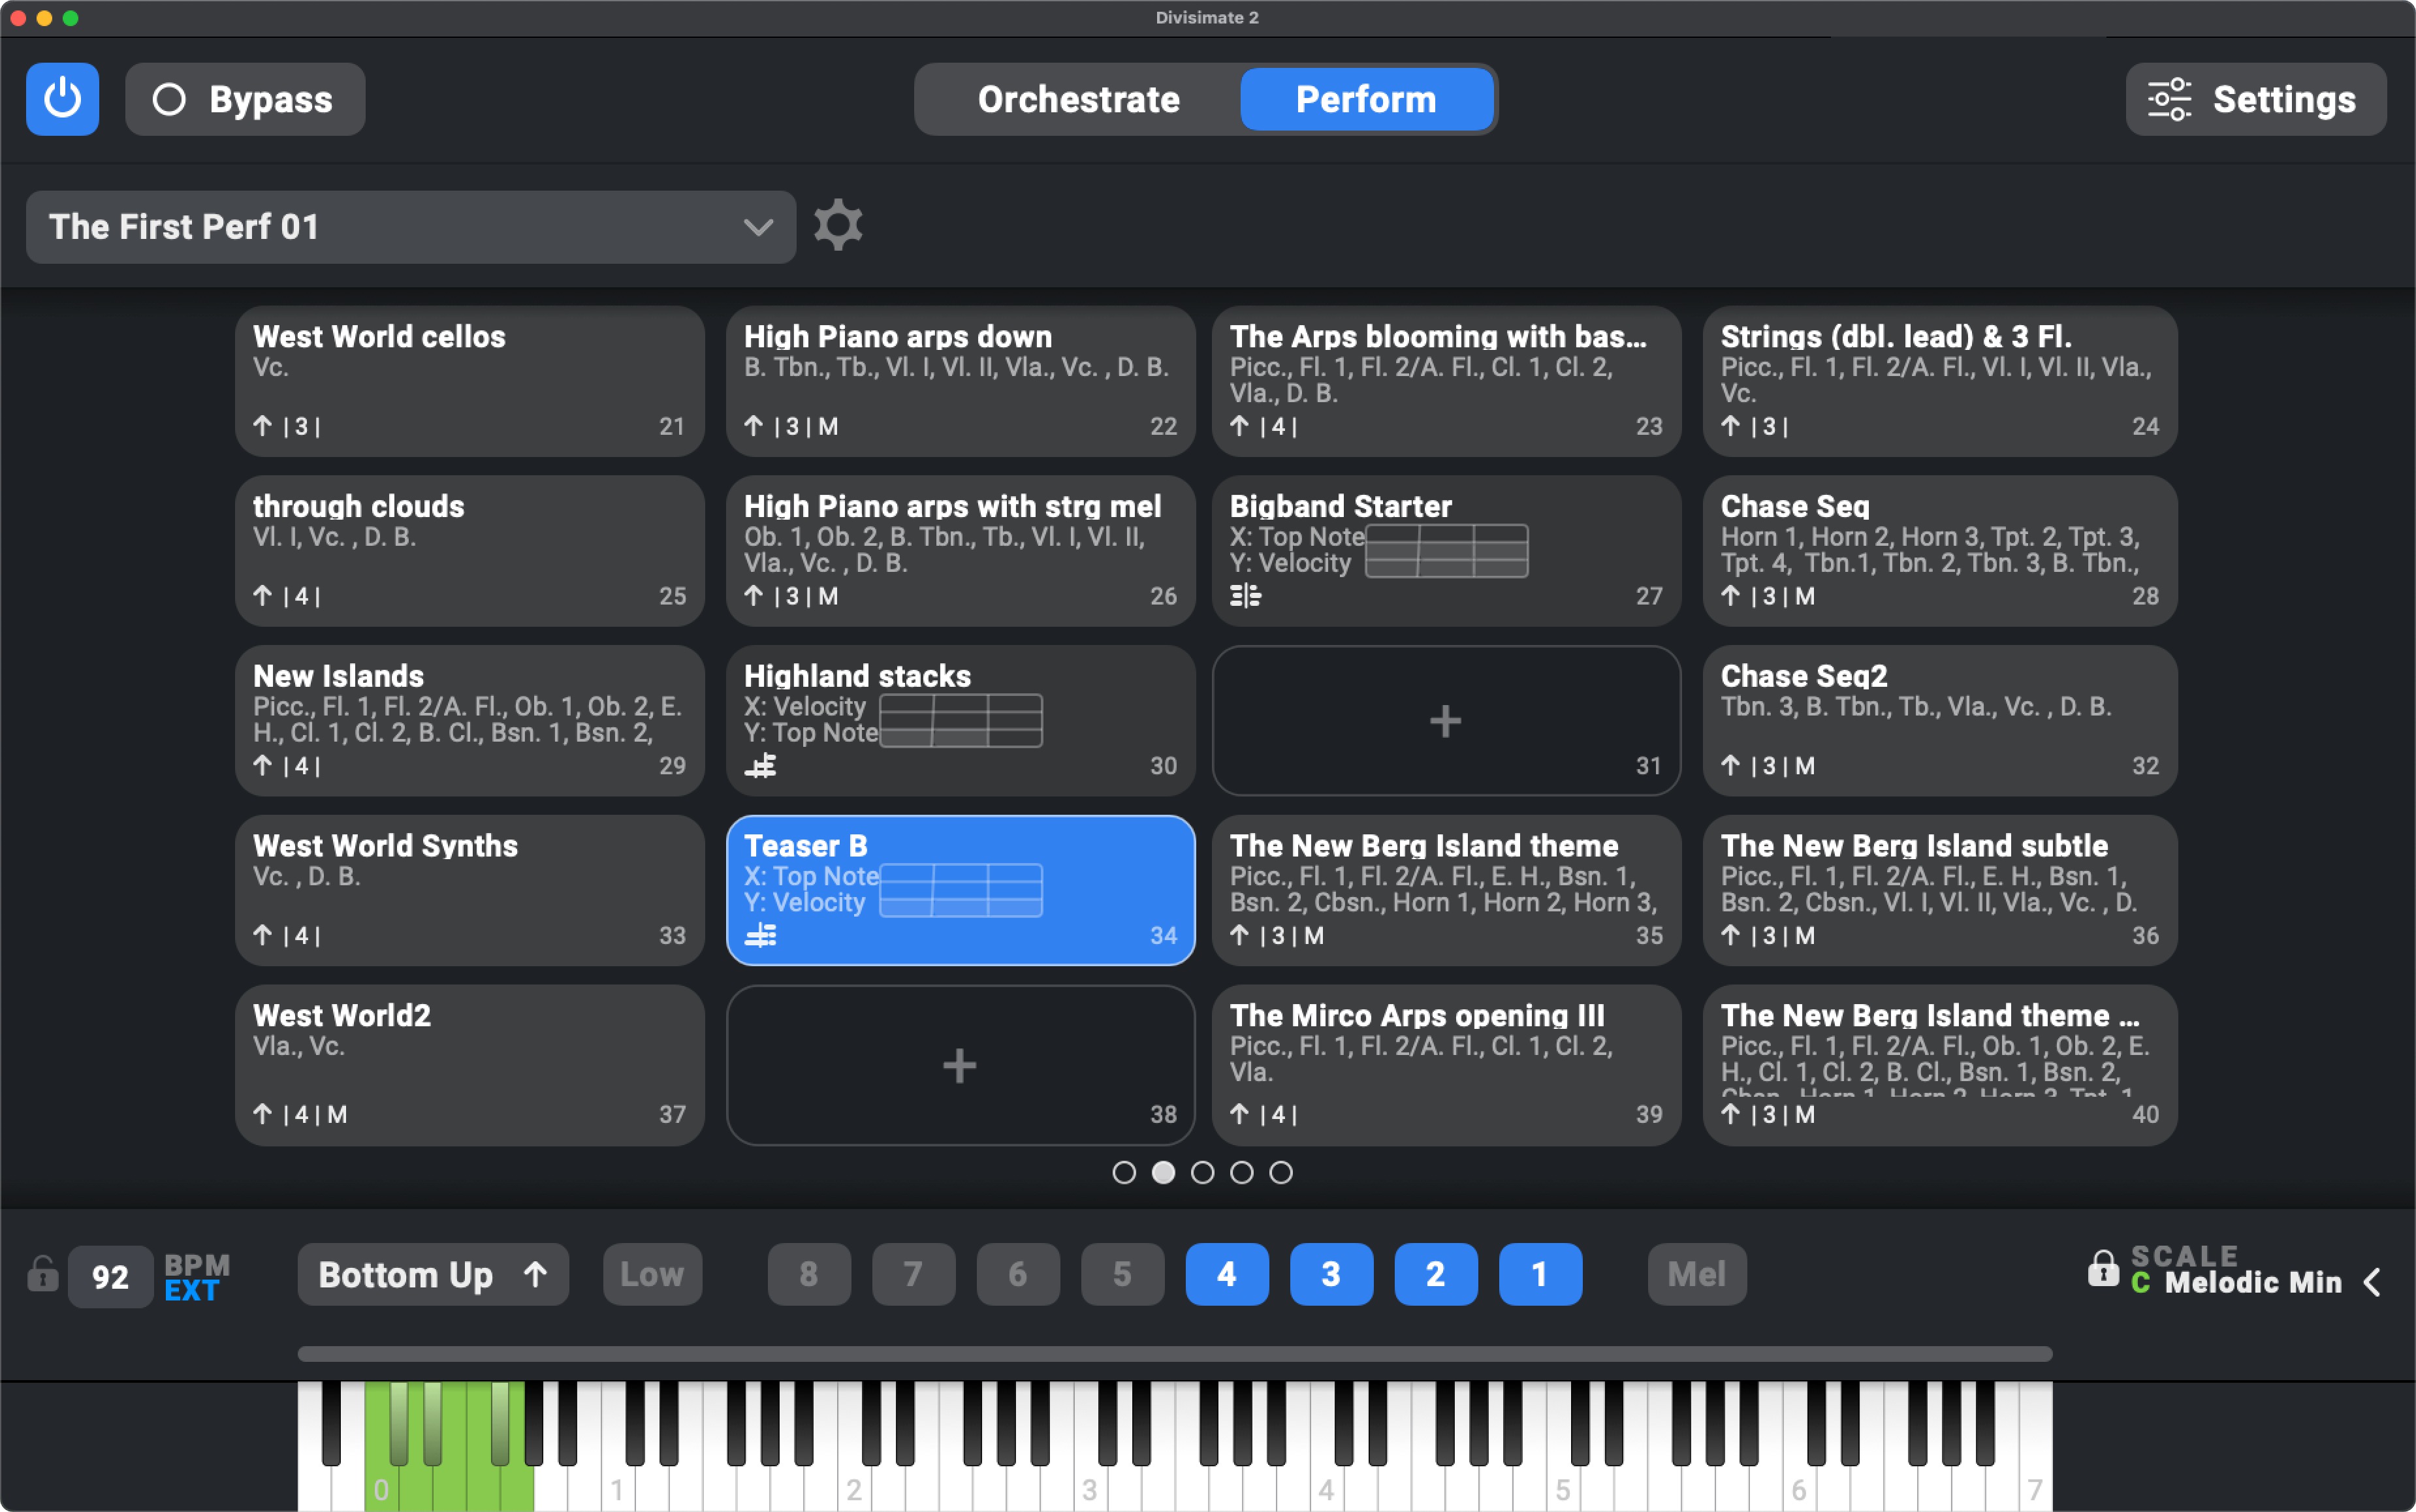Viewport: 2416px width, 1512px height.
Task: Toggle voice 6 button
Action: click(1018, 1274)
